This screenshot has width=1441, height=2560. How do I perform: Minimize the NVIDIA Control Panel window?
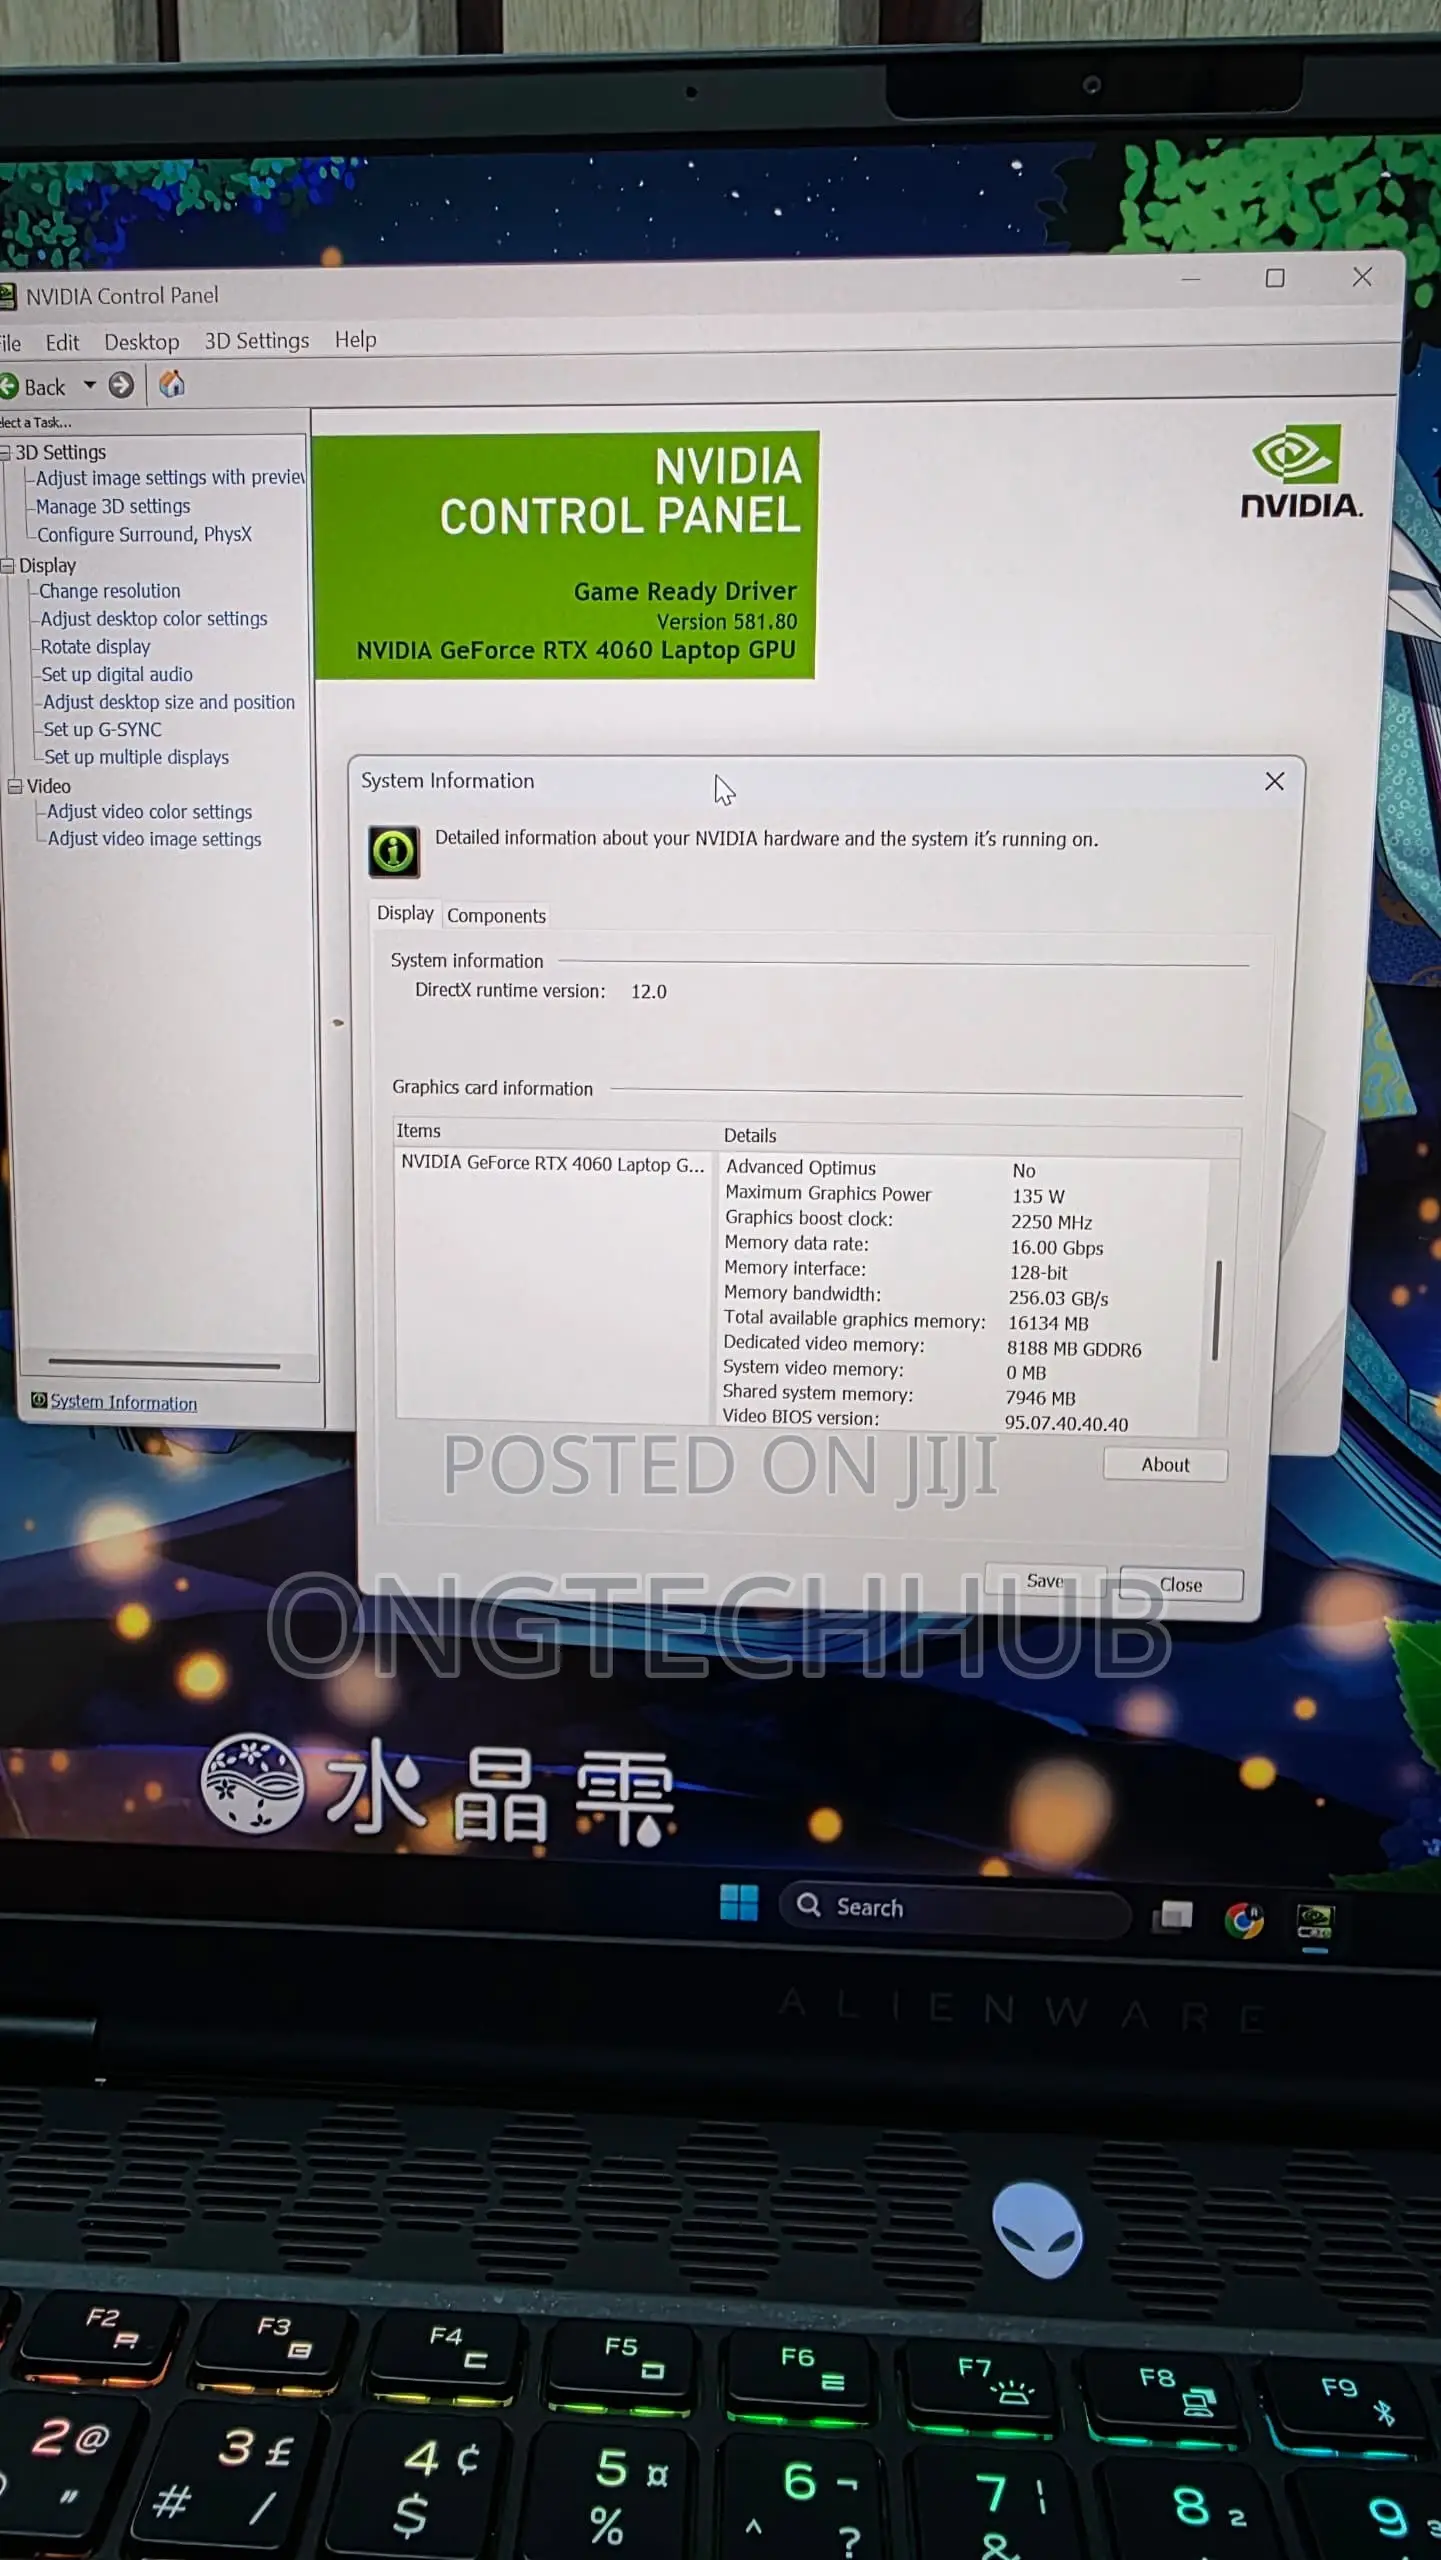point(1190,279)
